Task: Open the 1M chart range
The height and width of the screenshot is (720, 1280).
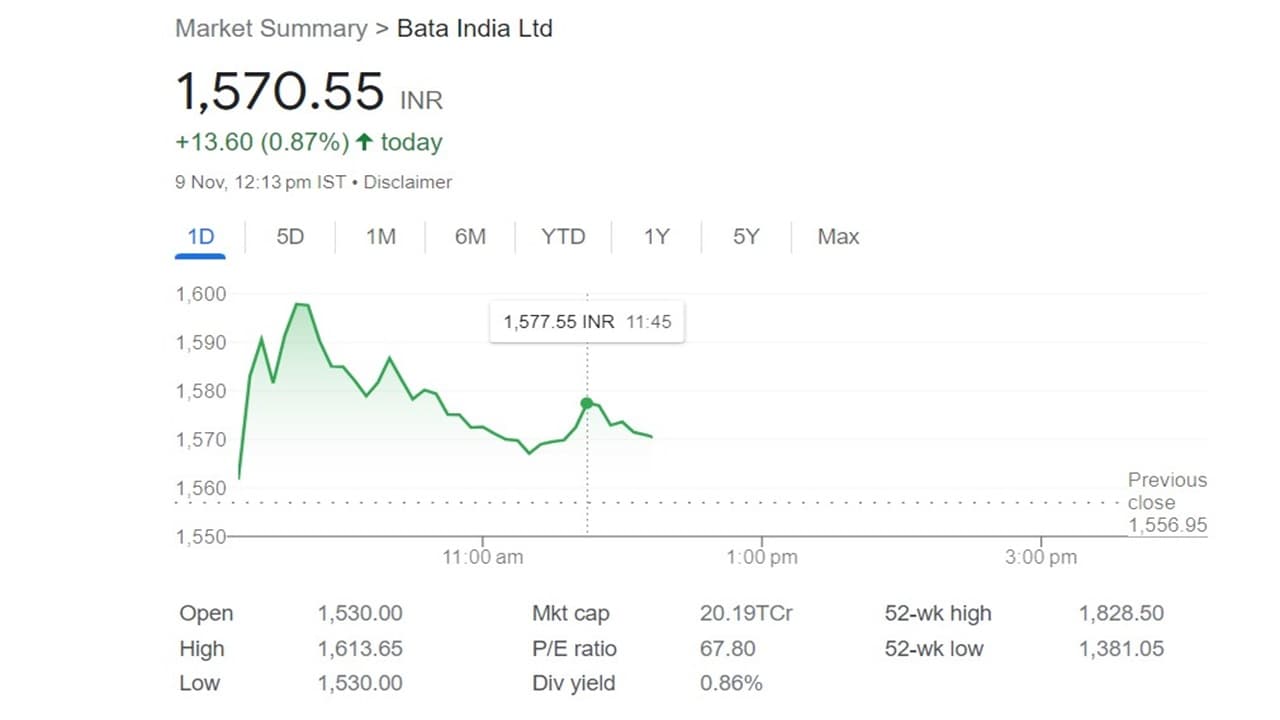Action: [380, 237]
